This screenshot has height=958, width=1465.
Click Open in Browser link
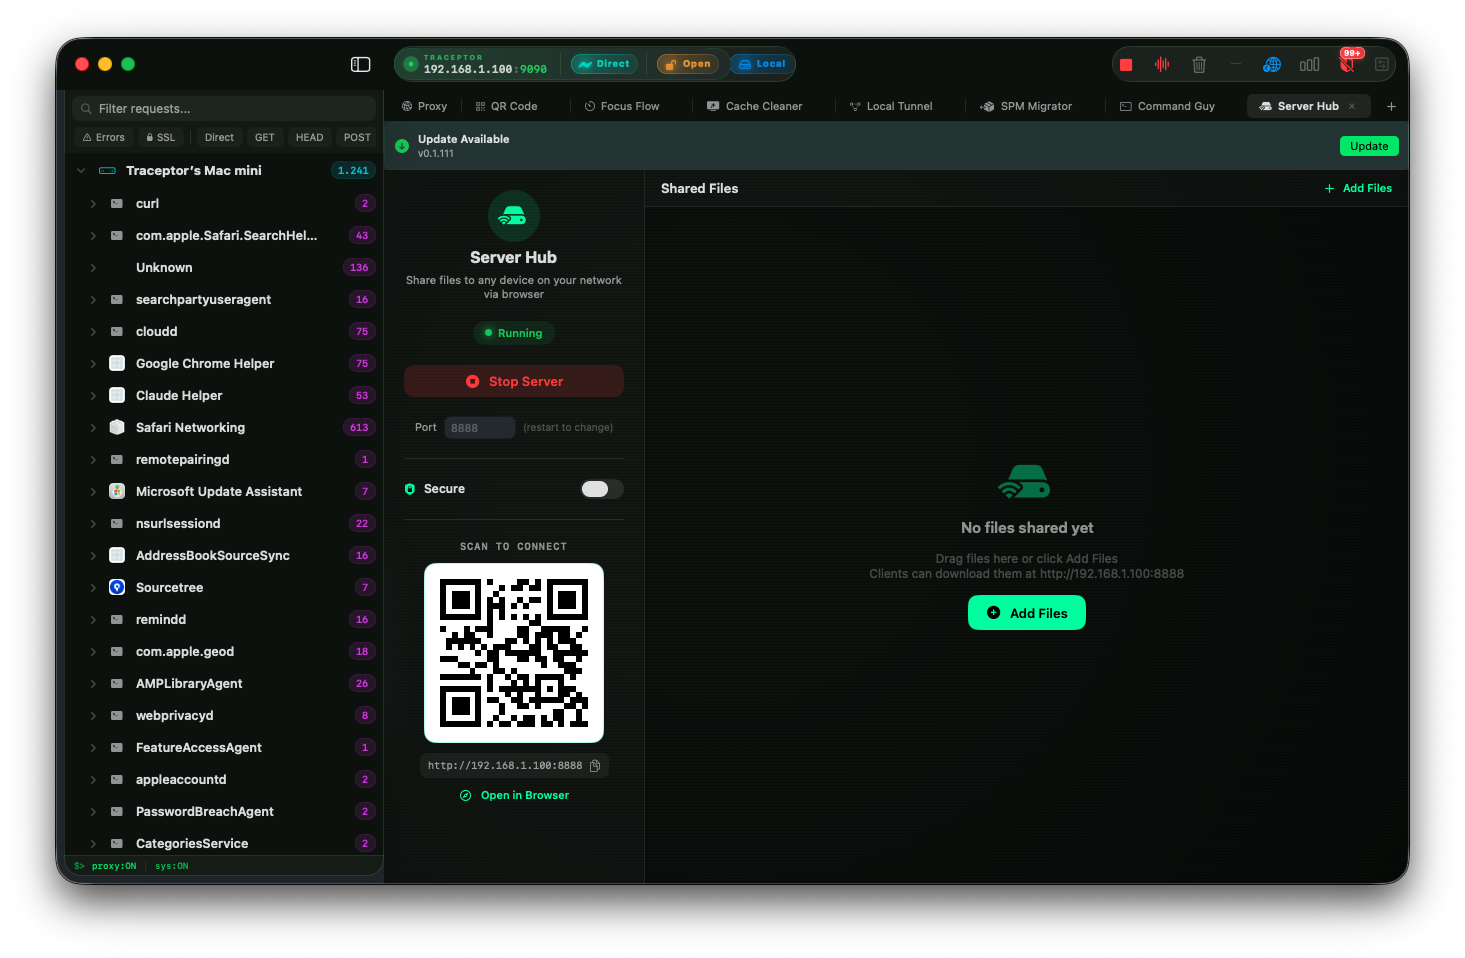514,796
